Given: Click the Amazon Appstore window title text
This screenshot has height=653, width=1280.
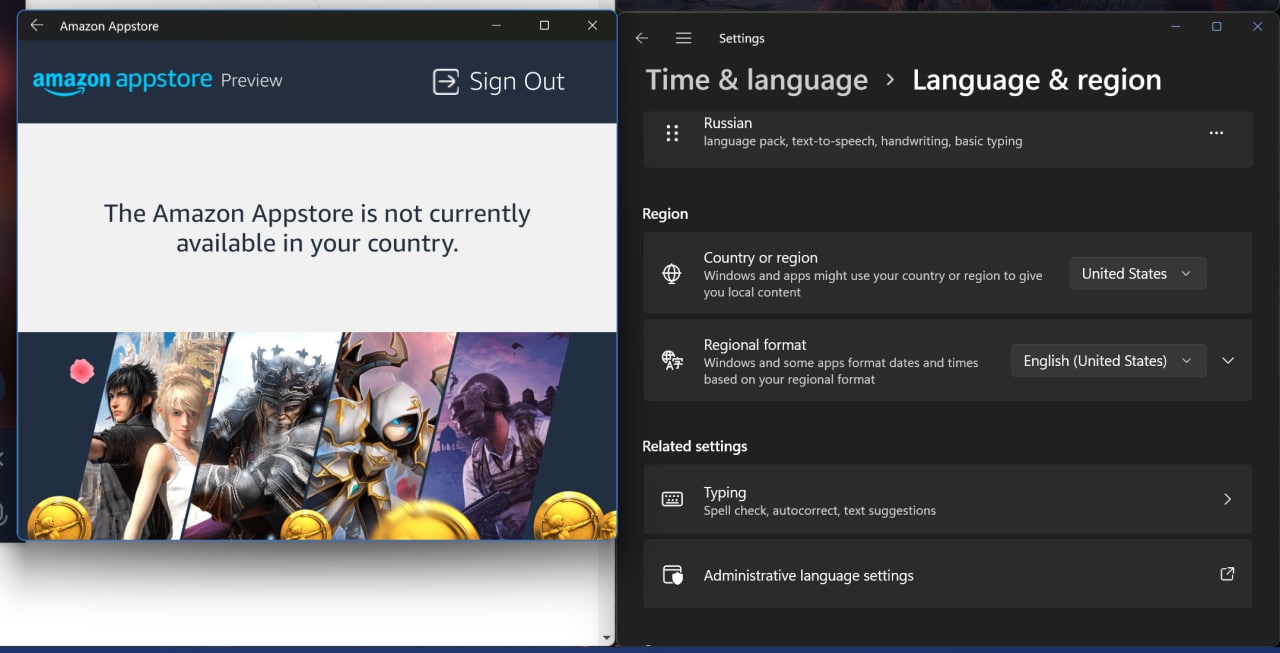Looking at the screenshot, I should (x=109, y=26).
